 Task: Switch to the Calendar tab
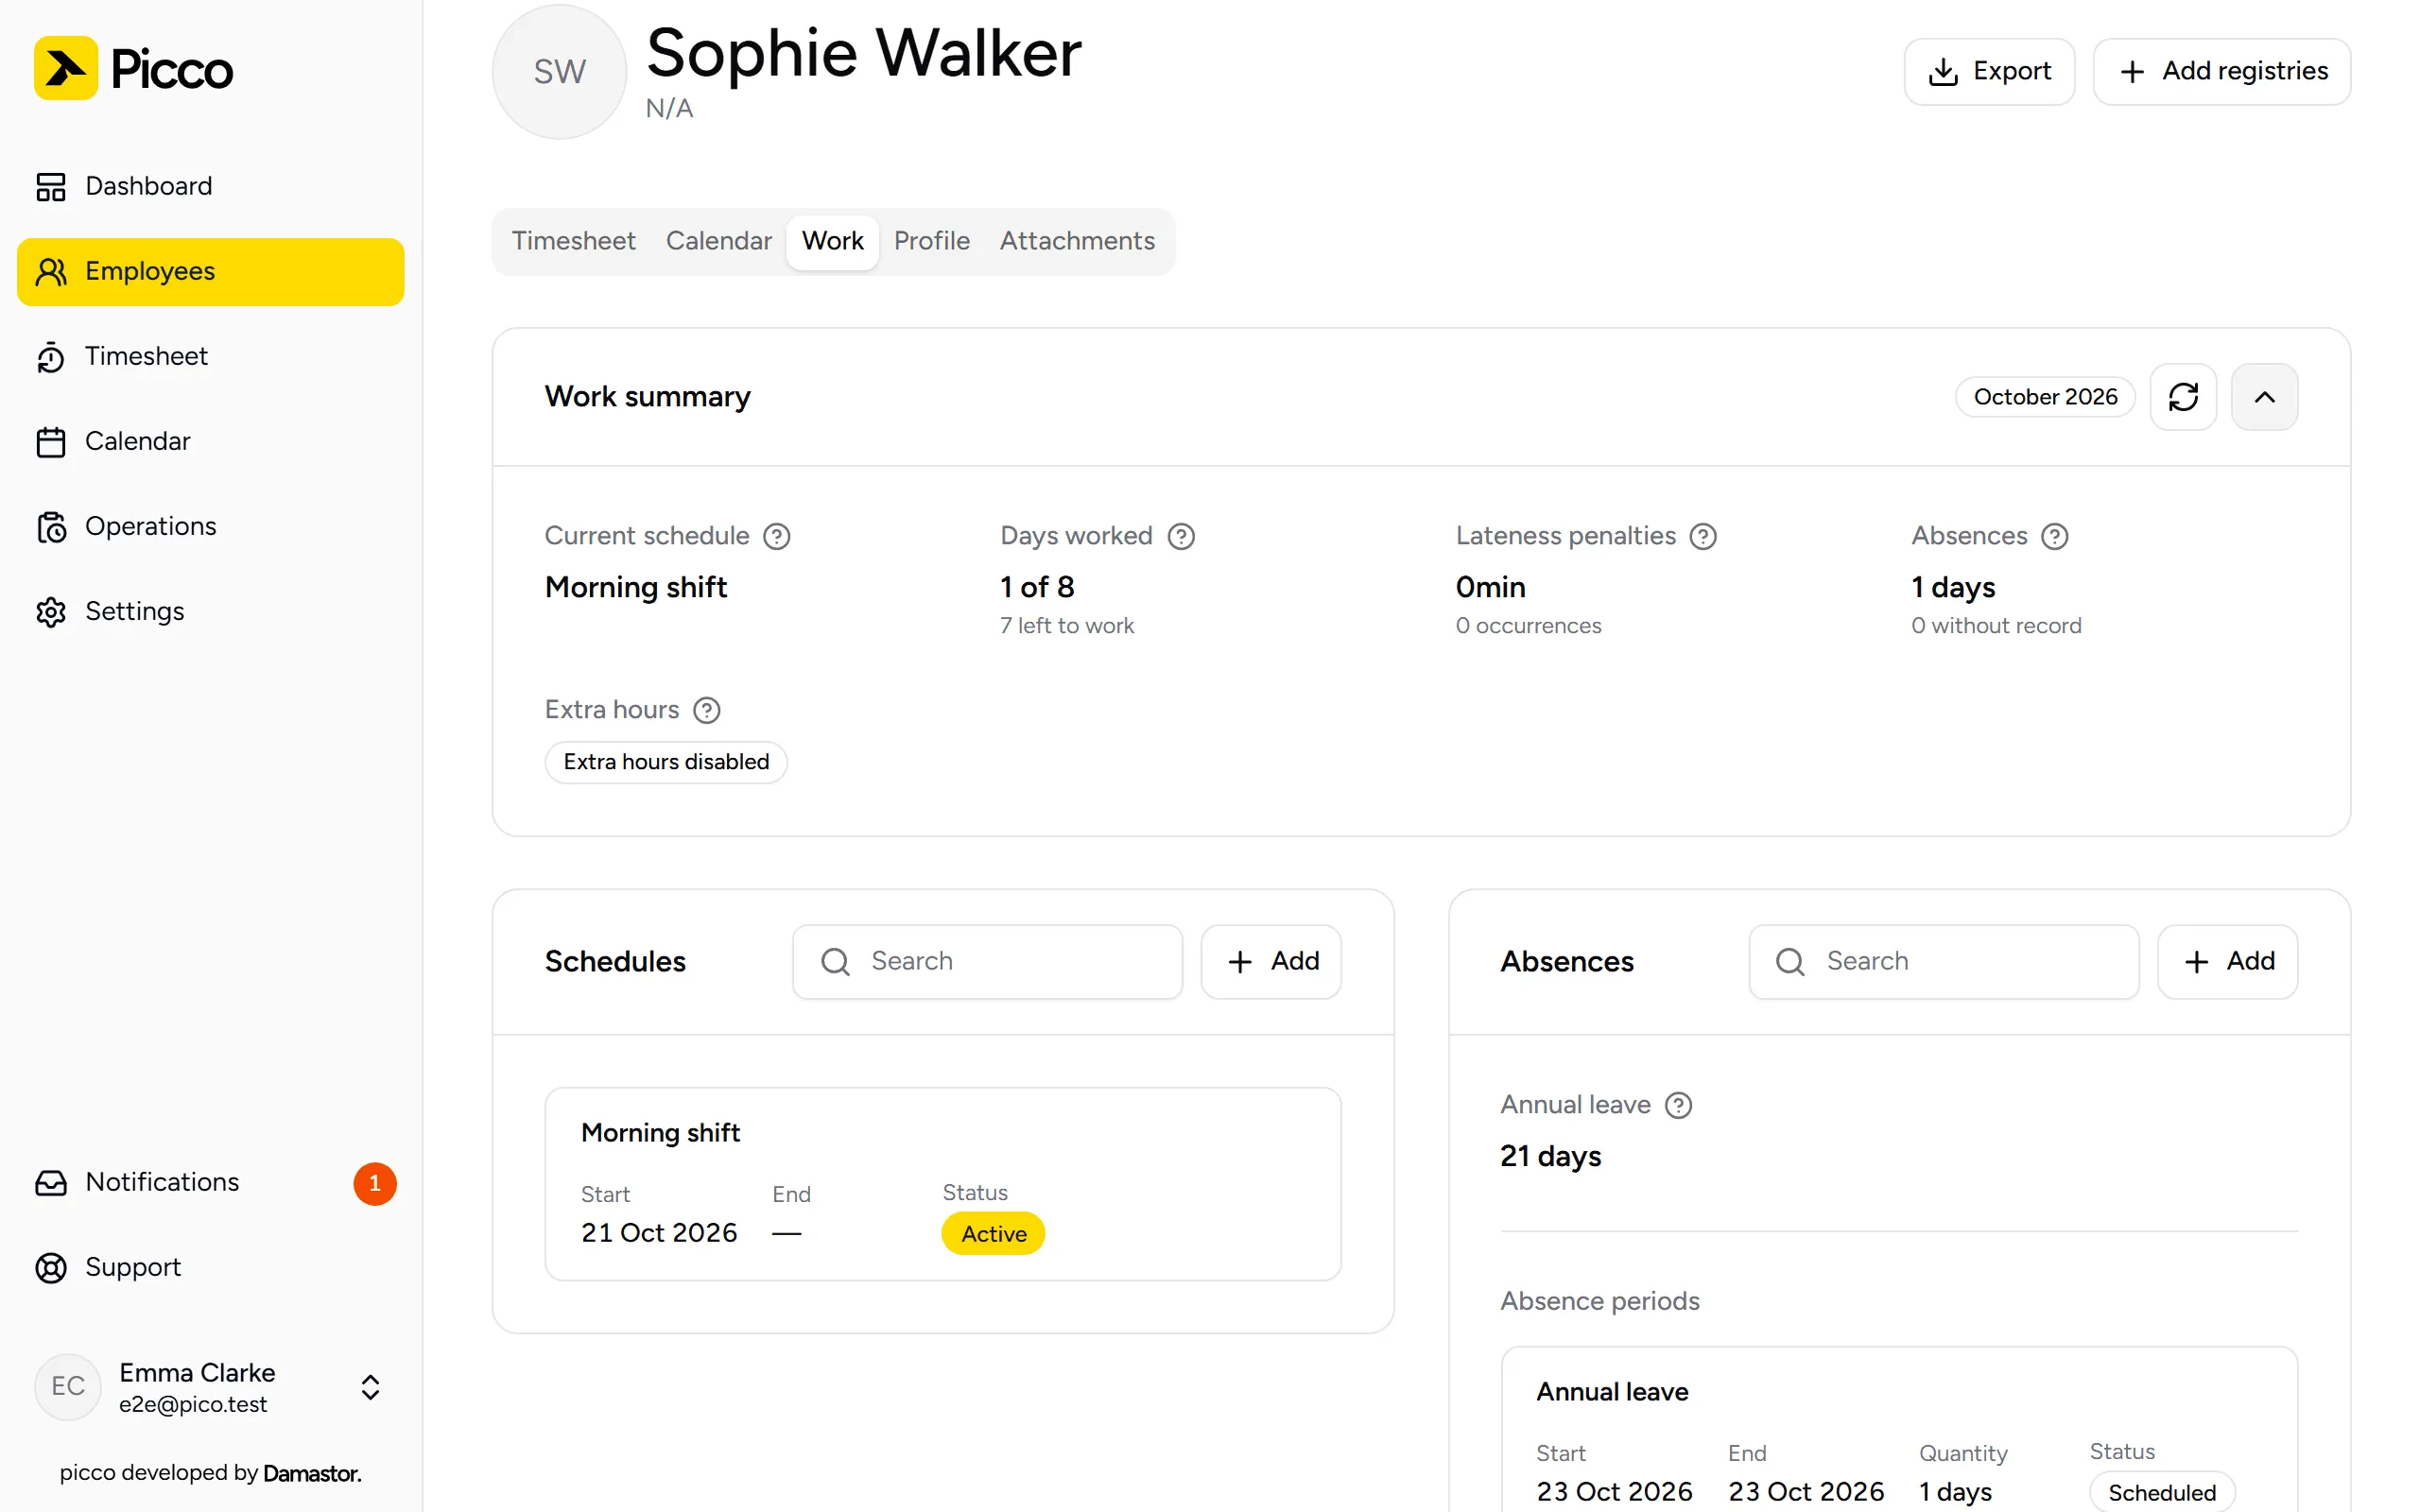pos(718,241)
